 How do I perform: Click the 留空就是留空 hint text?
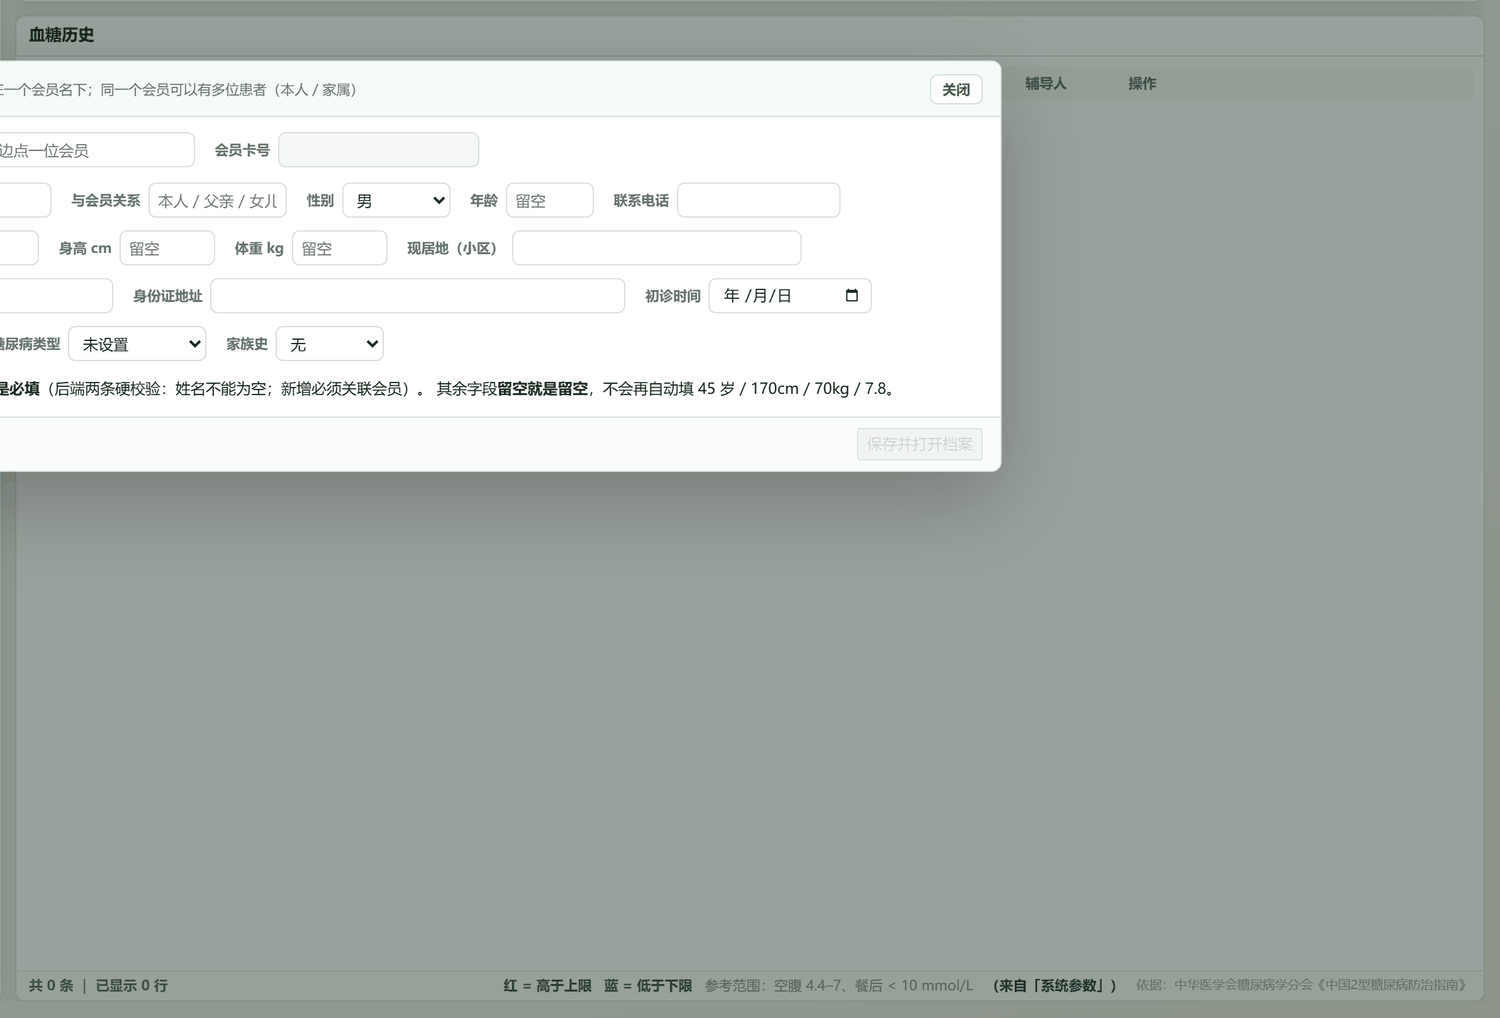[543, 389]
